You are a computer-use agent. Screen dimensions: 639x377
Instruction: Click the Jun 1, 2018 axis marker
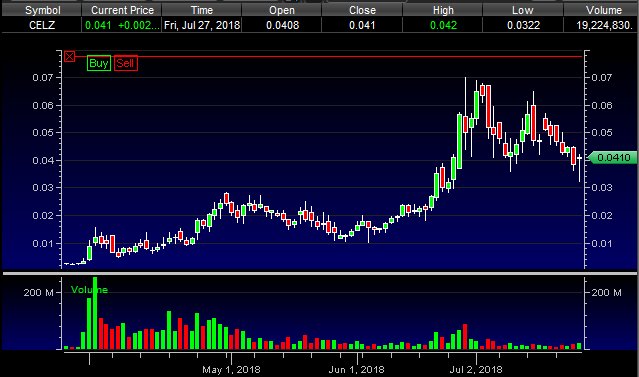coord(357,370)
